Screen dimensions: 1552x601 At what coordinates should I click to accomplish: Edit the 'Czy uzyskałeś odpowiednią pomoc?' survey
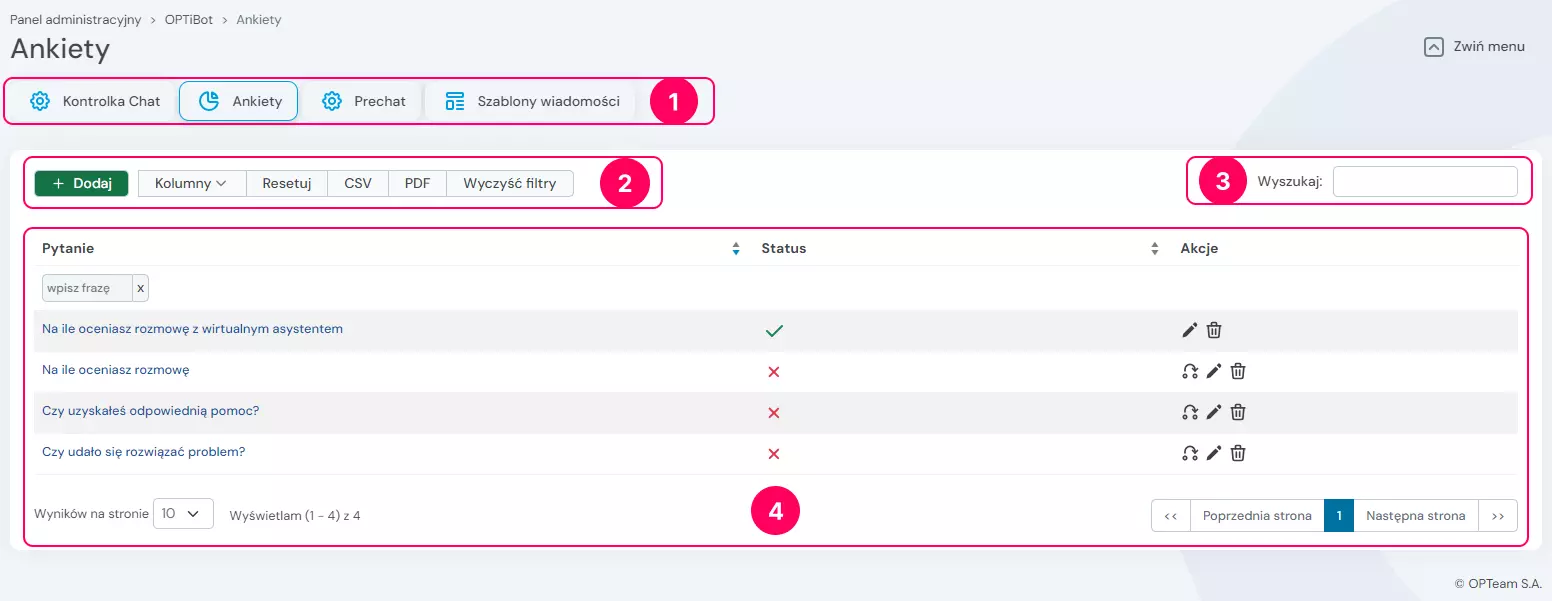[1214, 412]
